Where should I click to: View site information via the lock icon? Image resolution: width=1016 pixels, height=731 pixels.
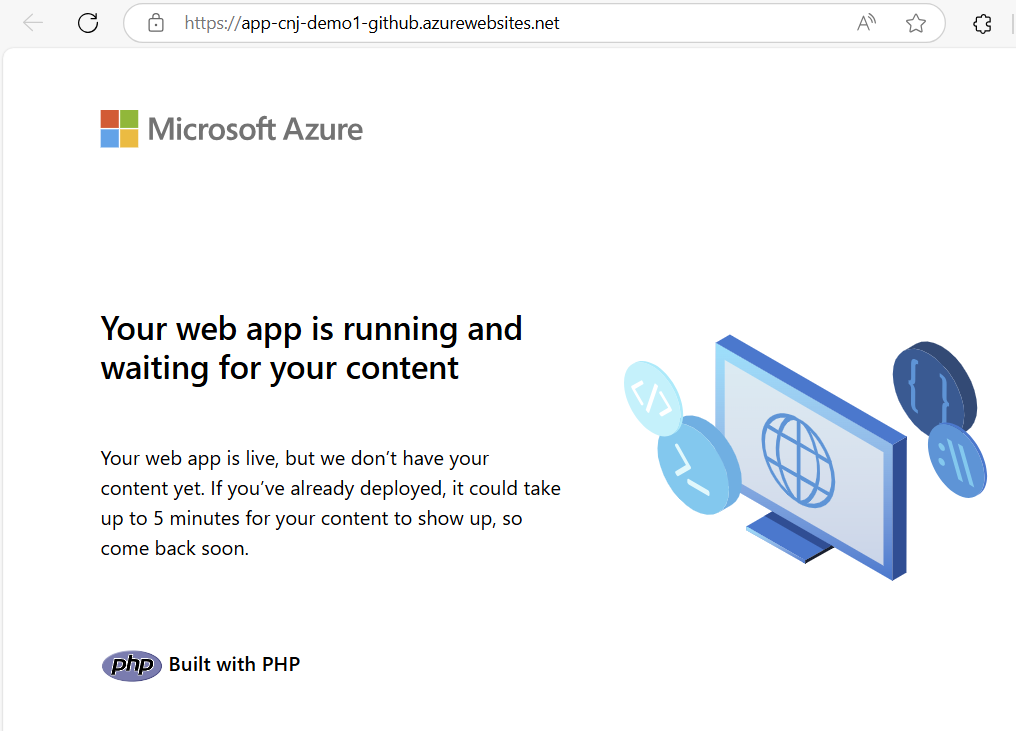(155, 23)
